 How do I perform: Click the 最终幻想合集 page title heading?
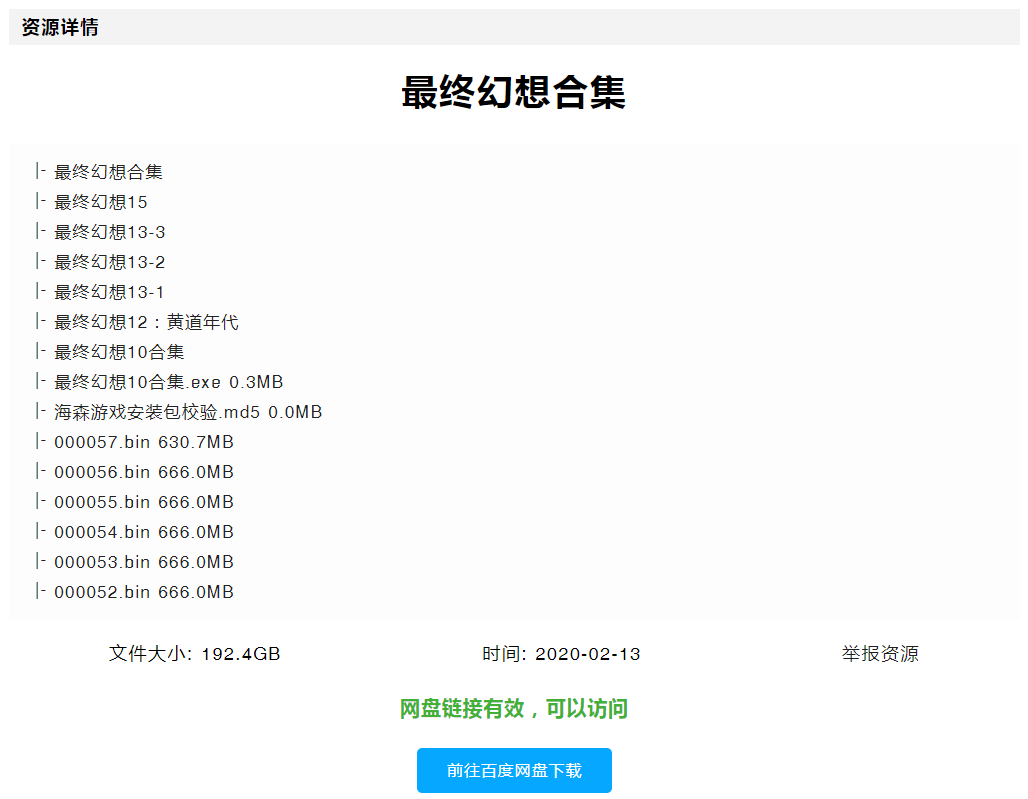click(x=514, y=92)
